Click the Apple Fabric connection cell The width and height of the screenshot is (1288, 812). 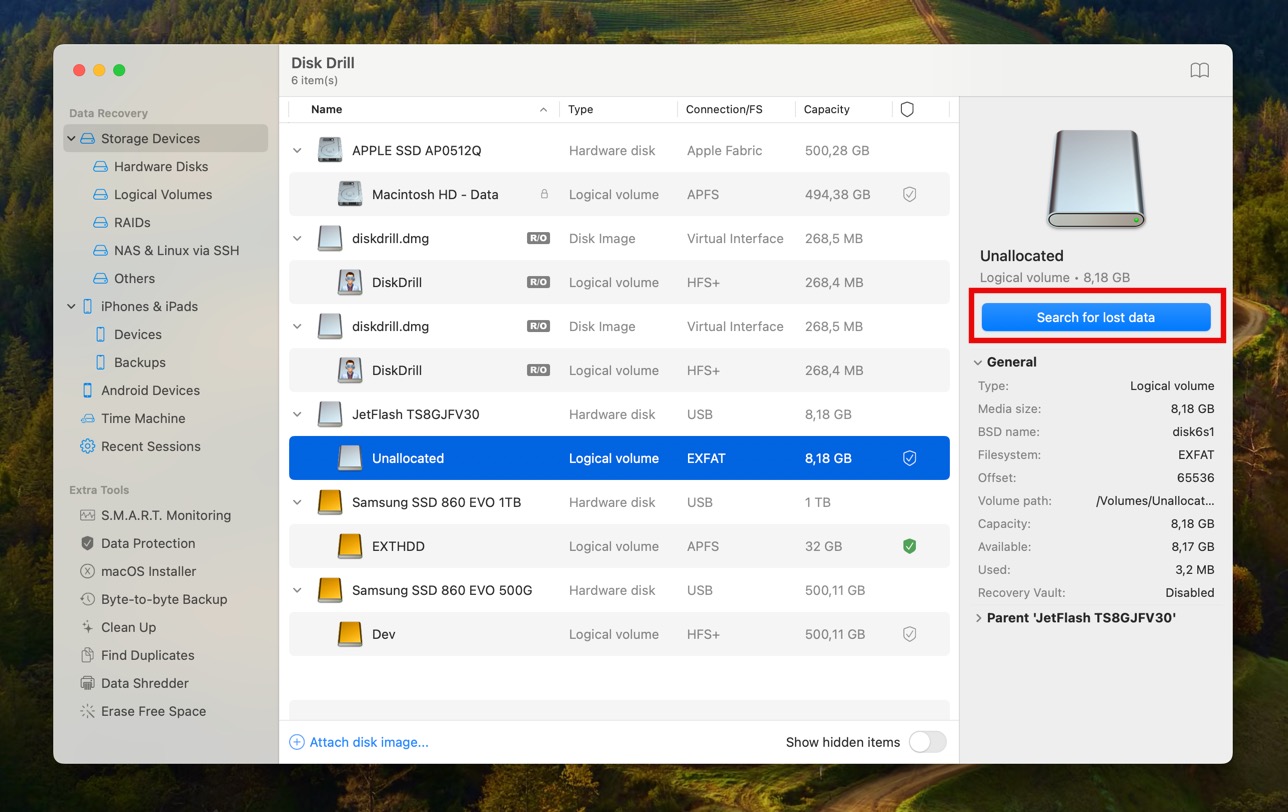point(724,150)
